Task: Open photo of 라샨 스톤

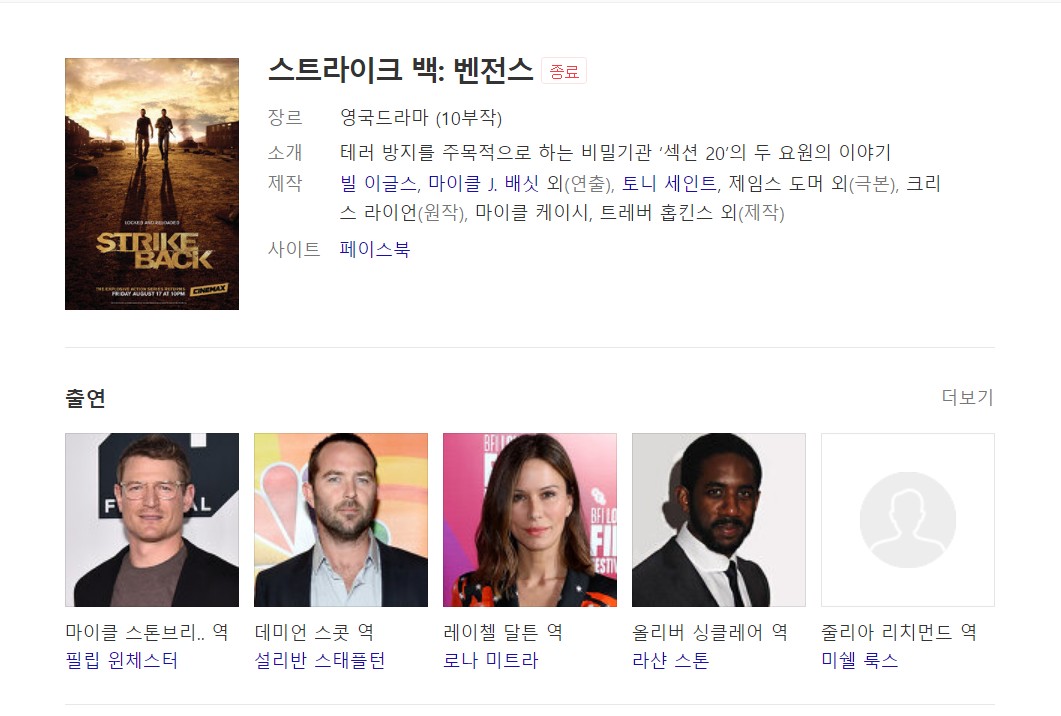Action: pos(719,520)
